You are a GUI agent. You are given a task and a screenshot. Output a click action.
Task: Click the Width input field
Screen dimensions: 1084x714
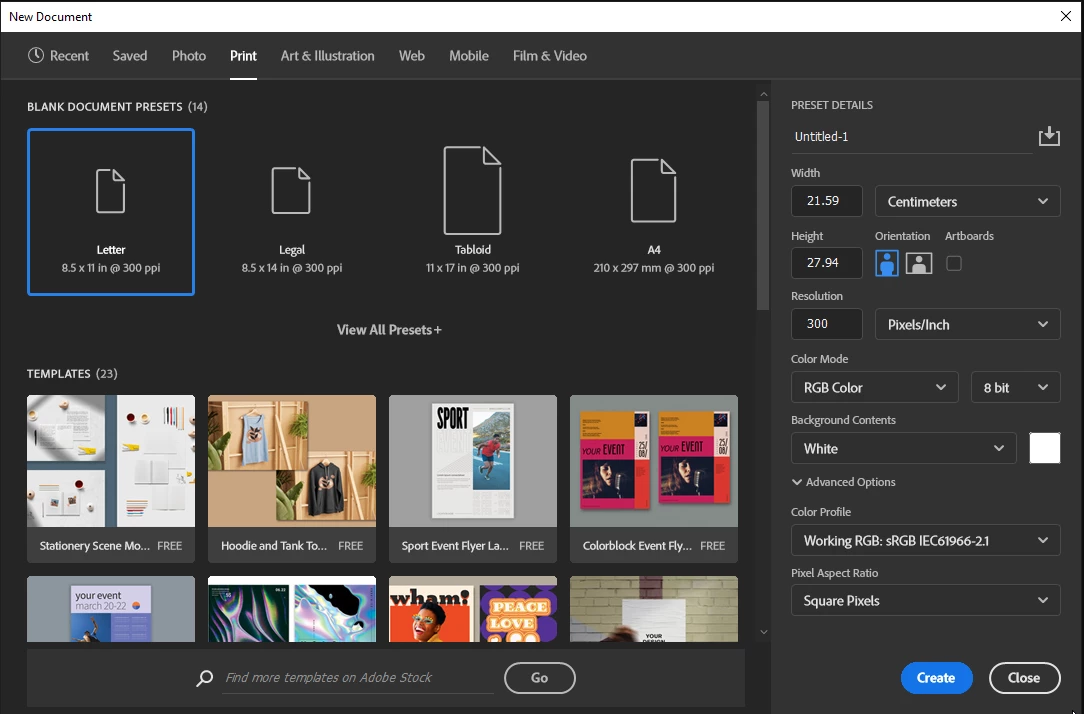826,201
